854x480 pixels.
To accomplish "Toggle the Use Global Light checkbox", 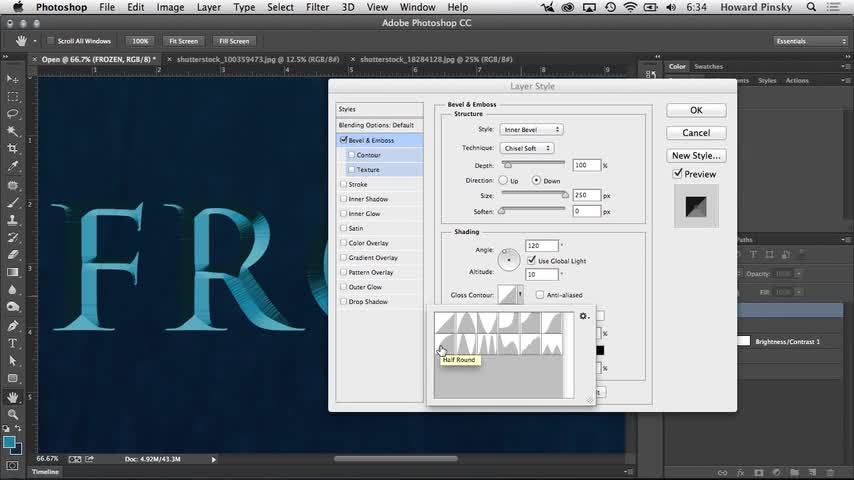I will 532,260.
